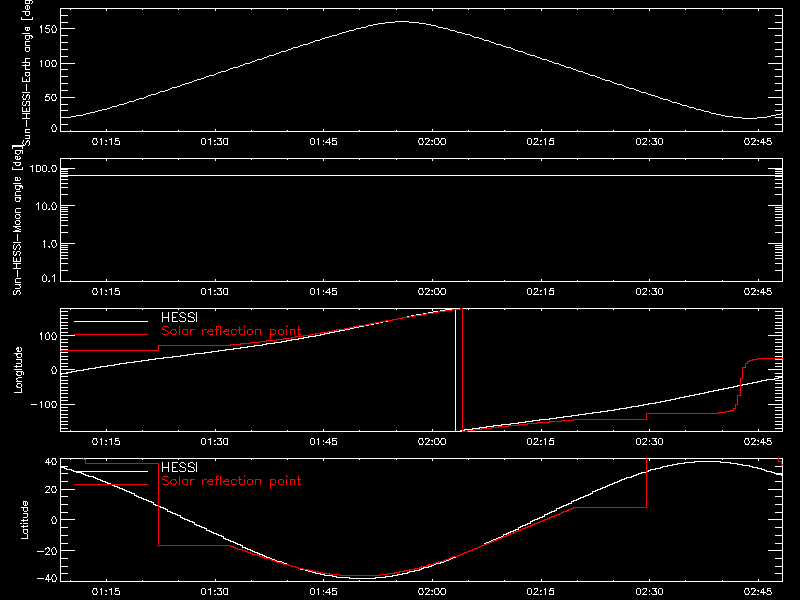Click 01:15 time label under Moon angle plot
This screenshot has width=800, height=600.
point(106,292)
